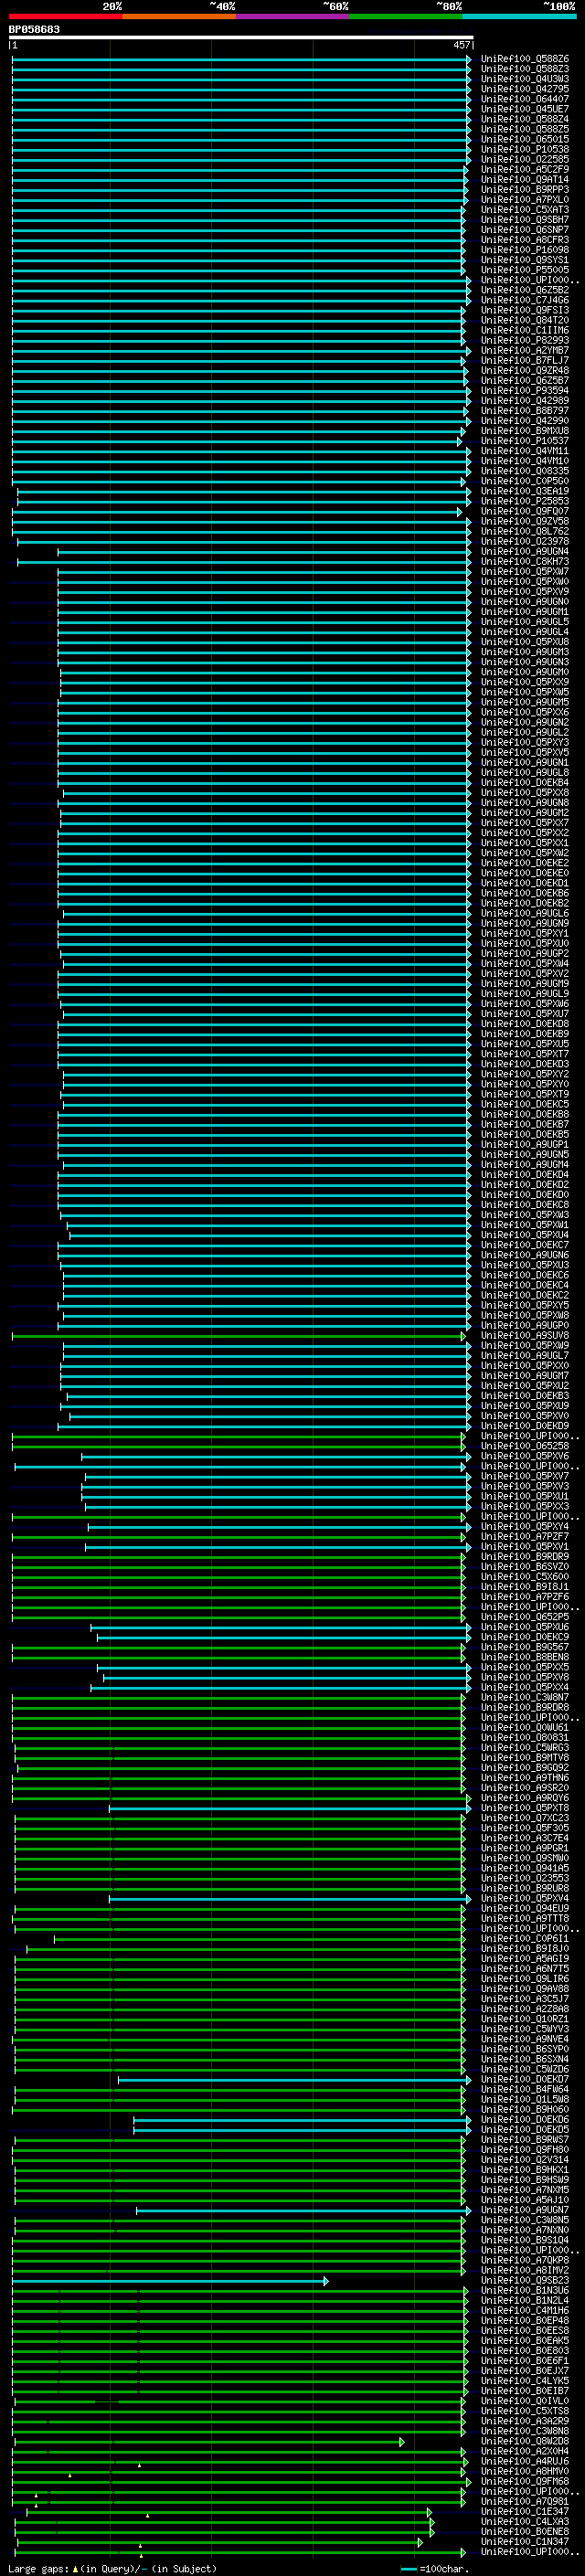Select hit label UniRef100_C1E347
This screenshot has height=2576, width=585.
pos(525,2511)
